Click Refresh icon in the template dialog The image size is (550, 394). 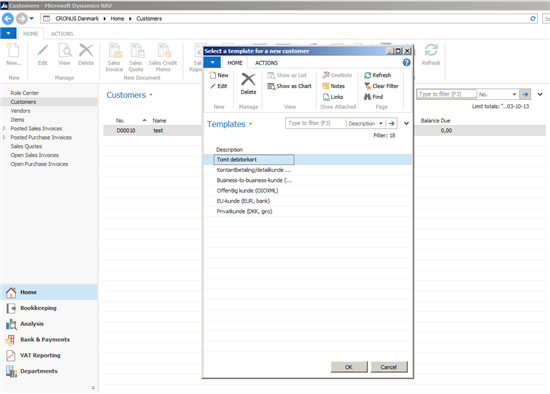[367, 75]
